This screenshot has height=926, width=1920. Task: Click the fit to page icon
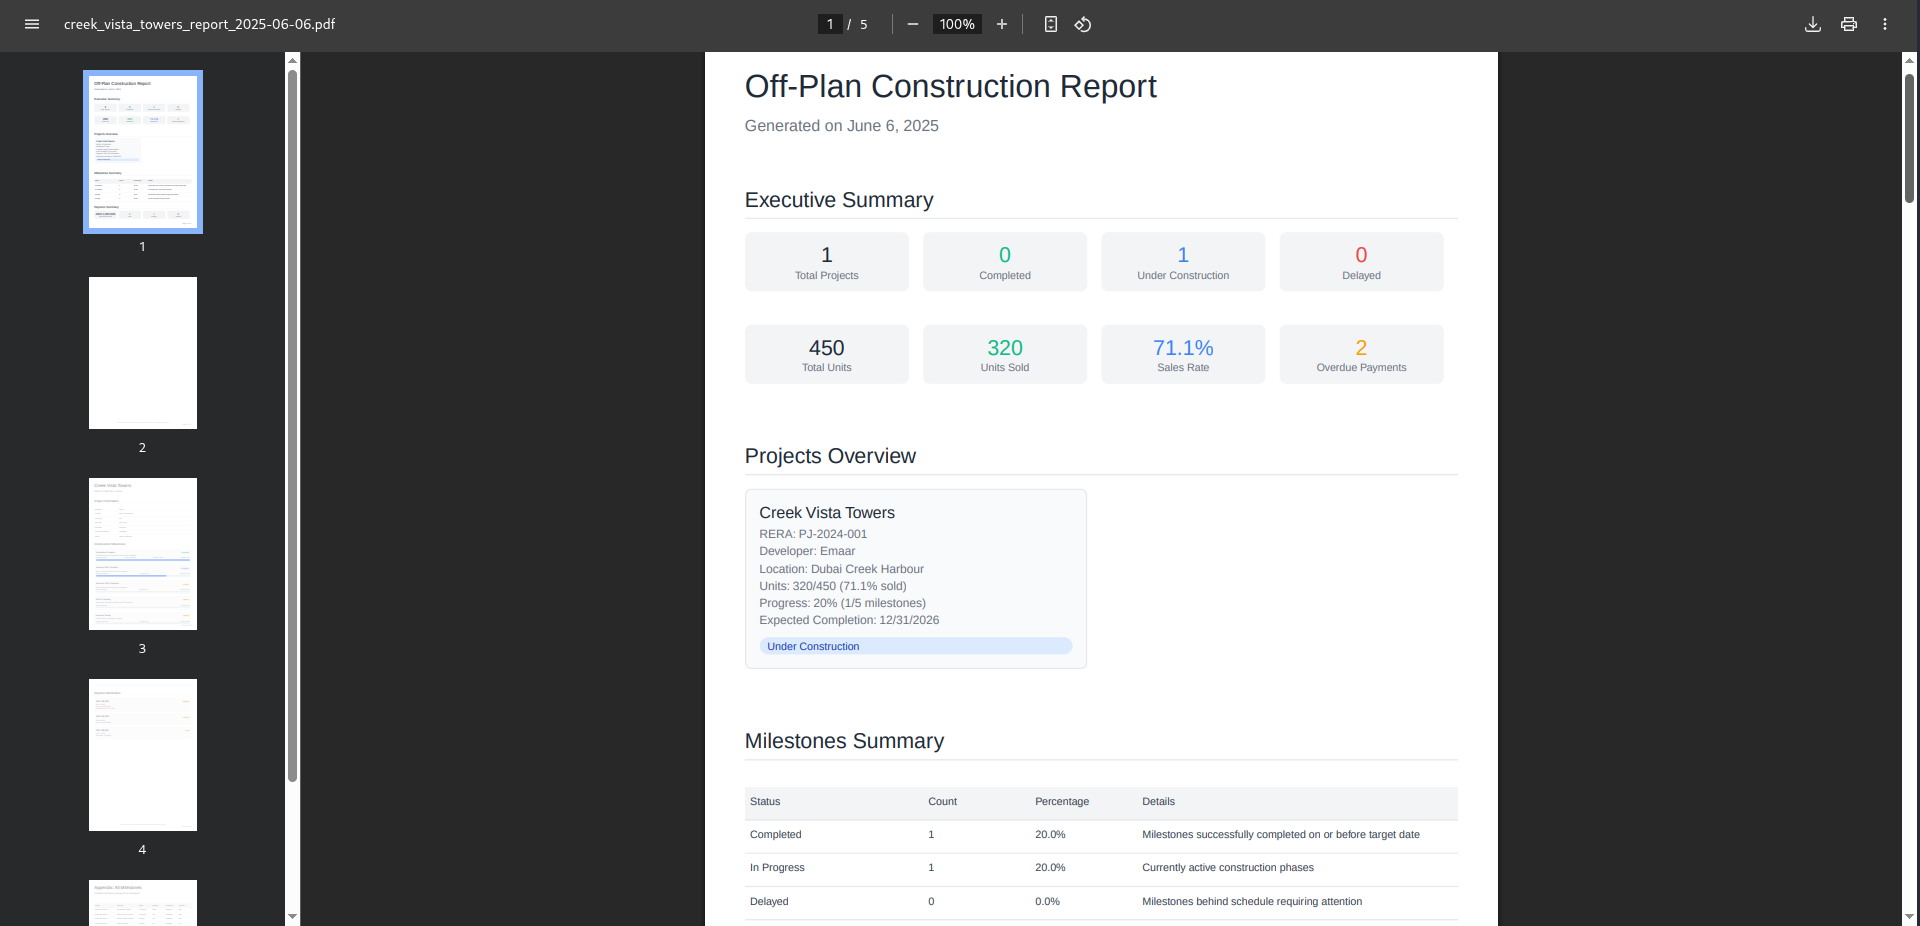pos(1051,24)
